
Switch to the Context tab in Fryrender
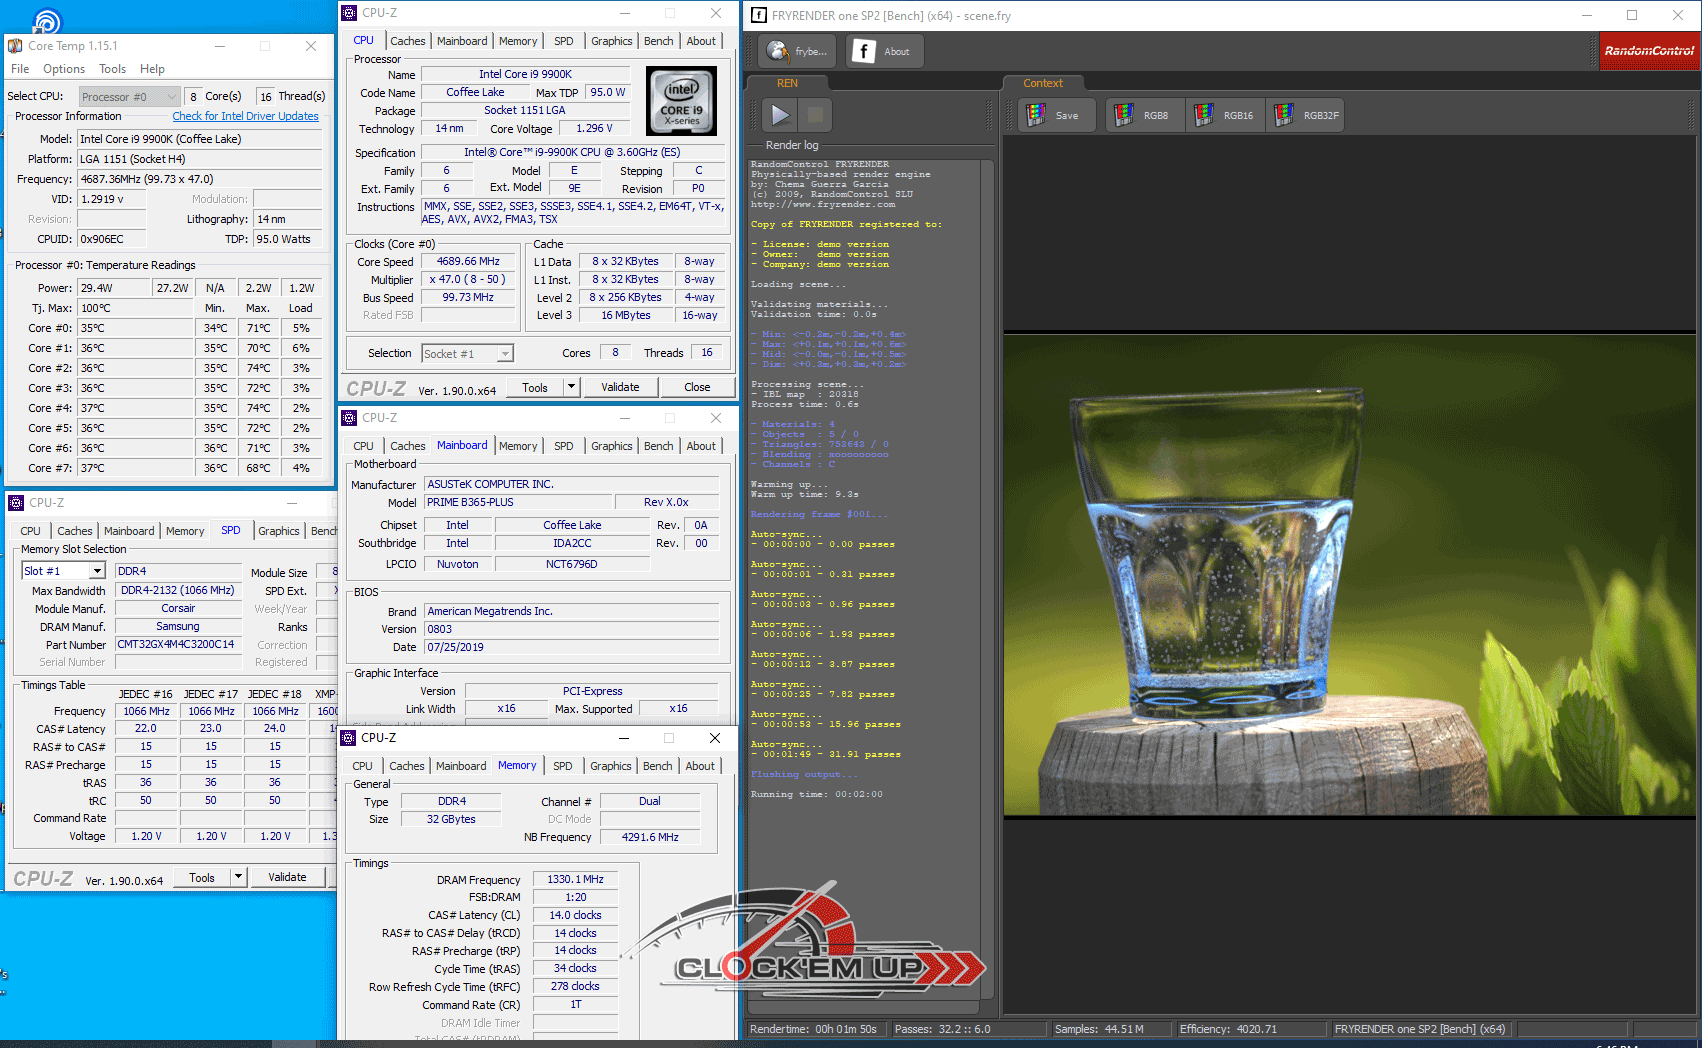1042,83
